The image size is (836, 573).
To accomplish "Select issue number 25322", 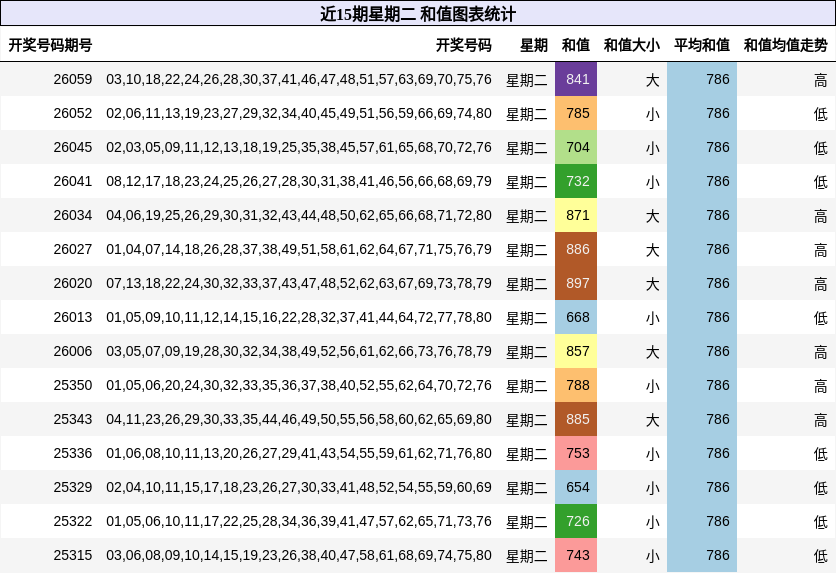I will coord(73,521).
